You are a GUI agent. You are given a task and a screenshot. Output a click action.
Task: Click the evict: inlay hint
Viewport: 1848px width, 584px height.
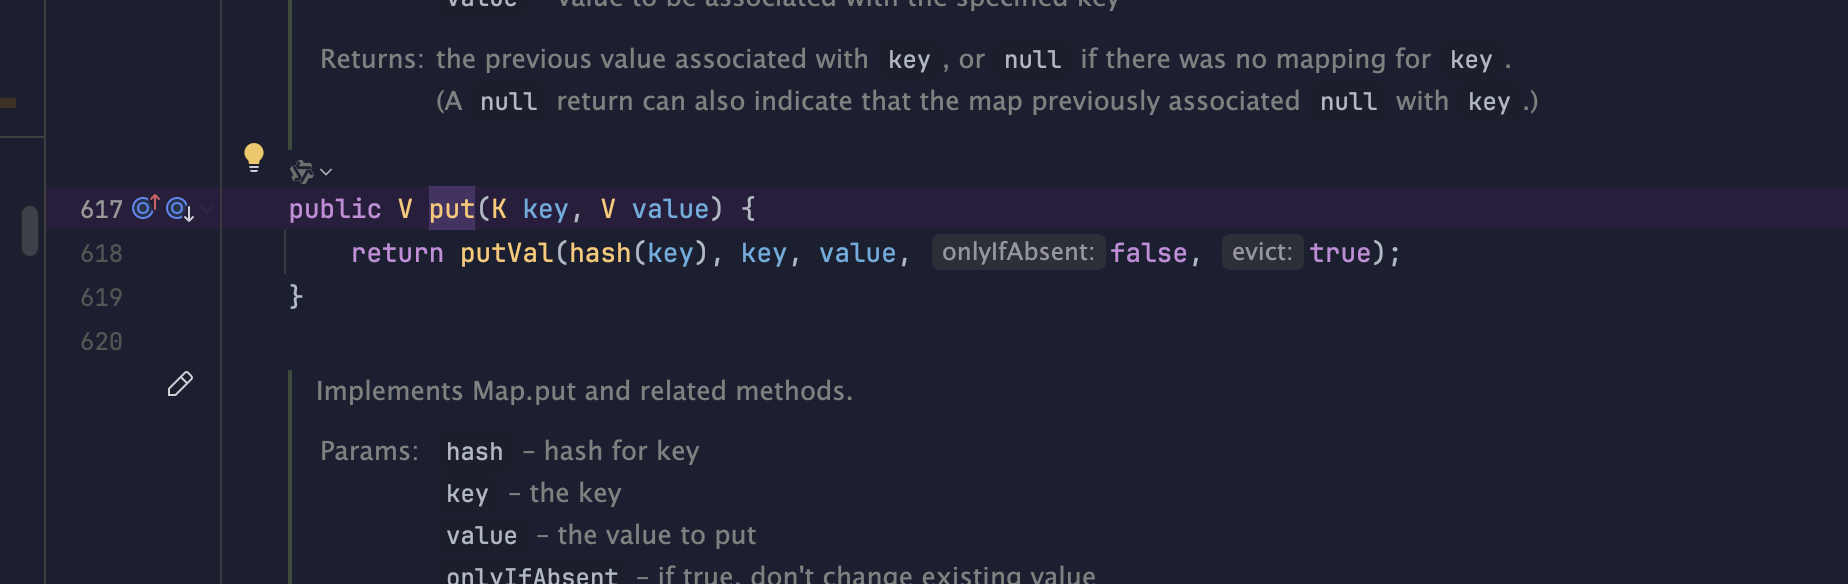coord(1262,252)
